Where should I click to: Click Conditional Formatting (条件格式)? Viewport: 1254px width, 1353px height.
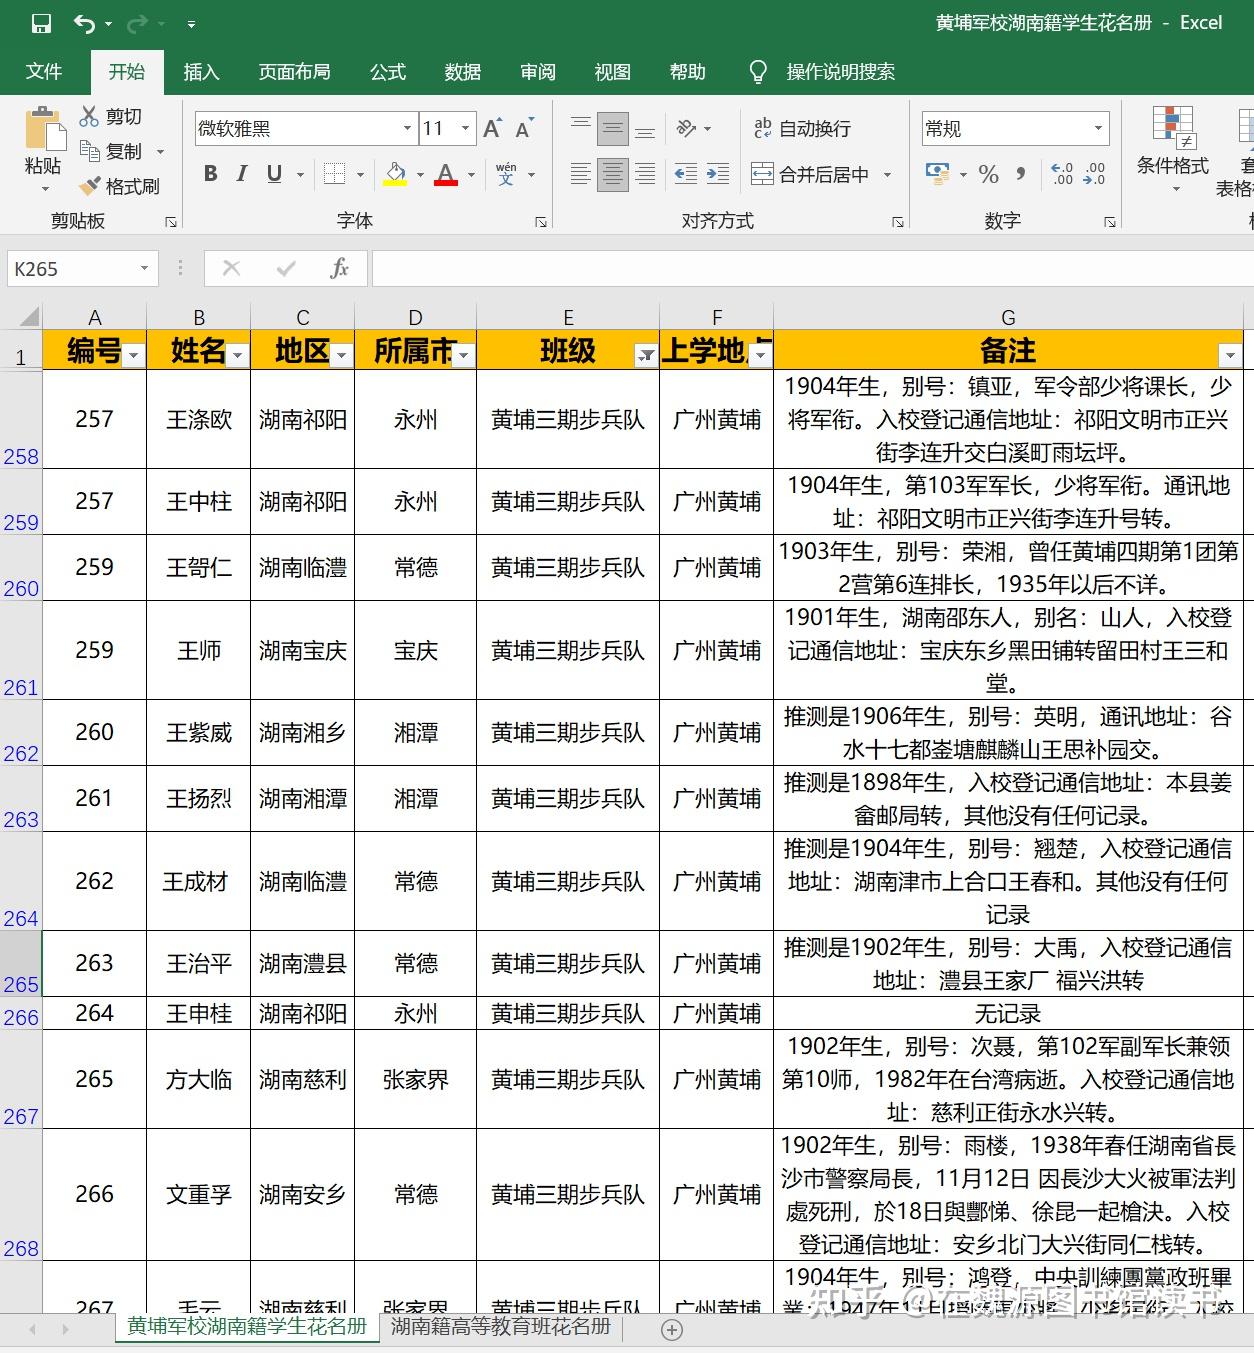(x=1173, y=148)
